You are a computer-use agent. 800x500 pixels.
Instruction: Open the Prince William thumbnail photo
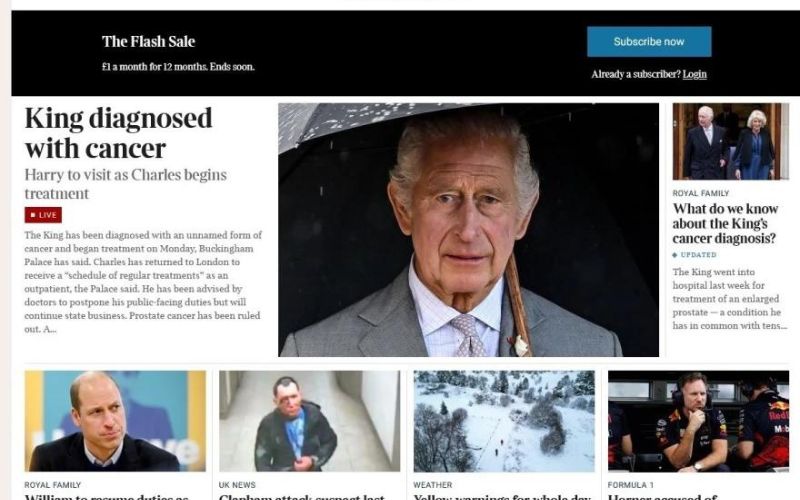click(115, 421)
